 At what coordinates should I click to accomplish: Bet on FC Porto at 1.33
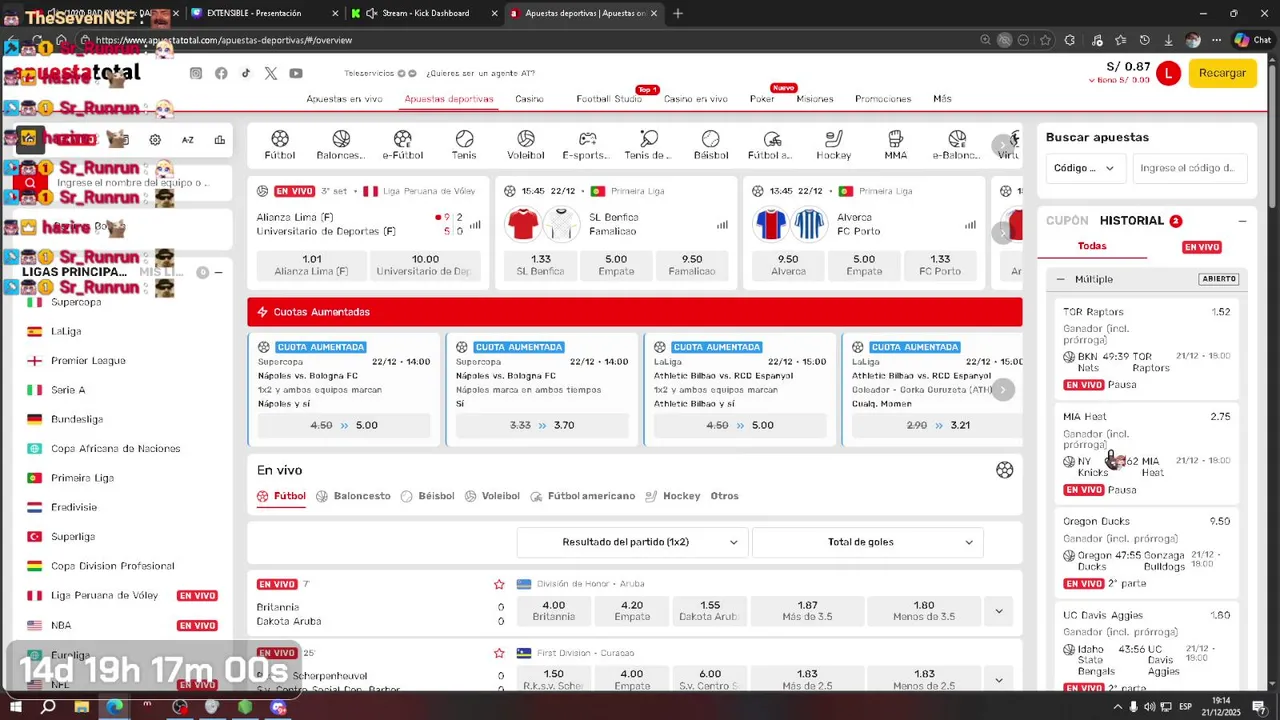coord(940,265)
